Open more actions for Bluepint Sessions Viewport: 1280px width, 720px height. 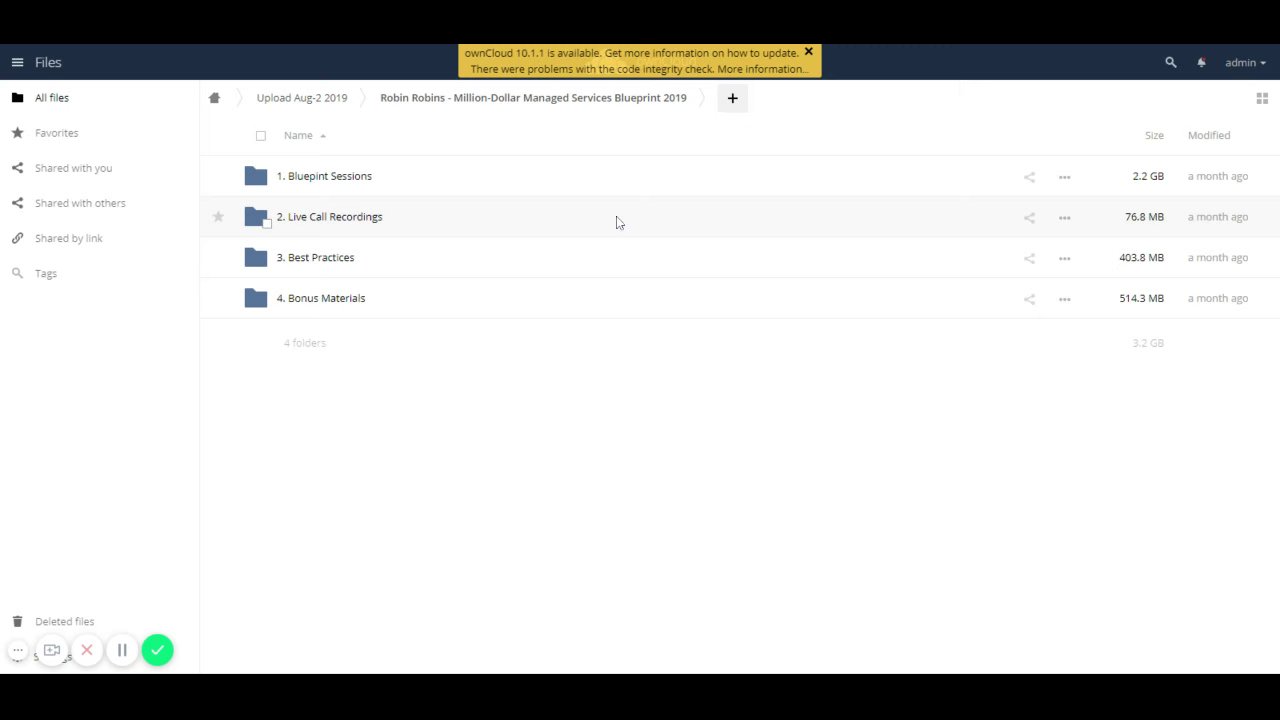click(1064, 177)
